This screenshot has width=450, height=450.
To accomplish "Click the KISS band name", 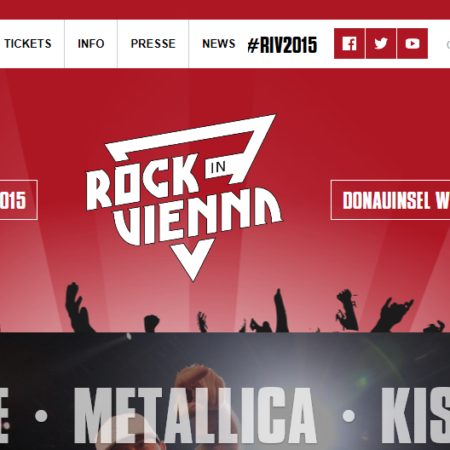I will tap(416, 415).
